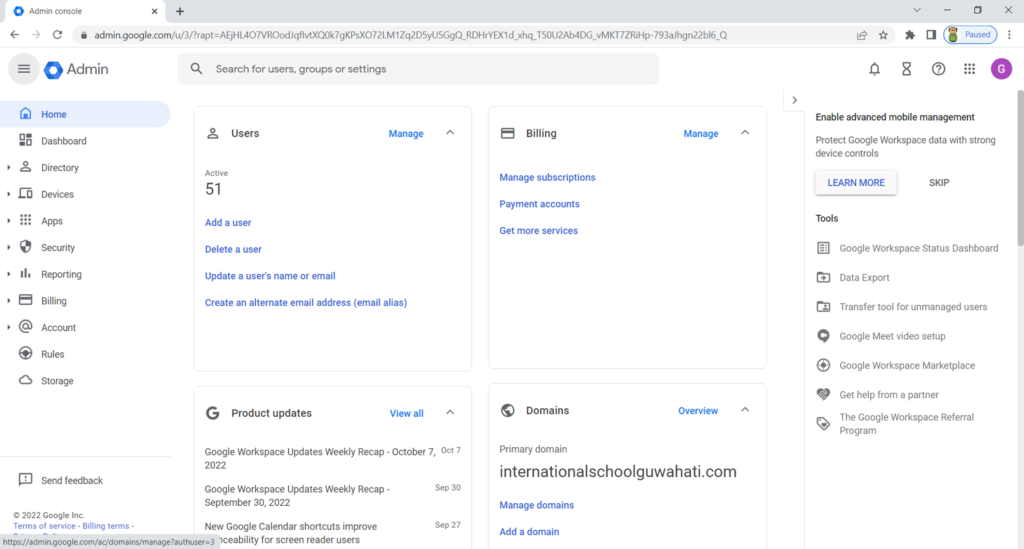This screenshot has width=1024, height=549.
Task: Collapse the Billing card
Action: 744,133
